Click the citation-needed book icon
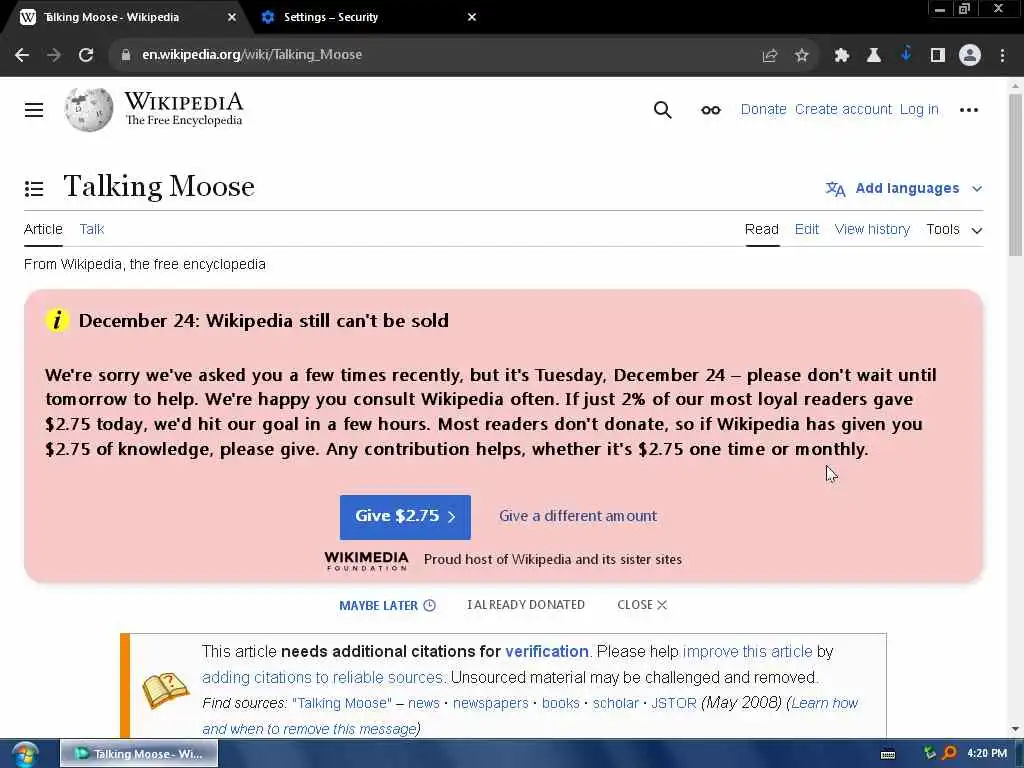 (166, 690)
